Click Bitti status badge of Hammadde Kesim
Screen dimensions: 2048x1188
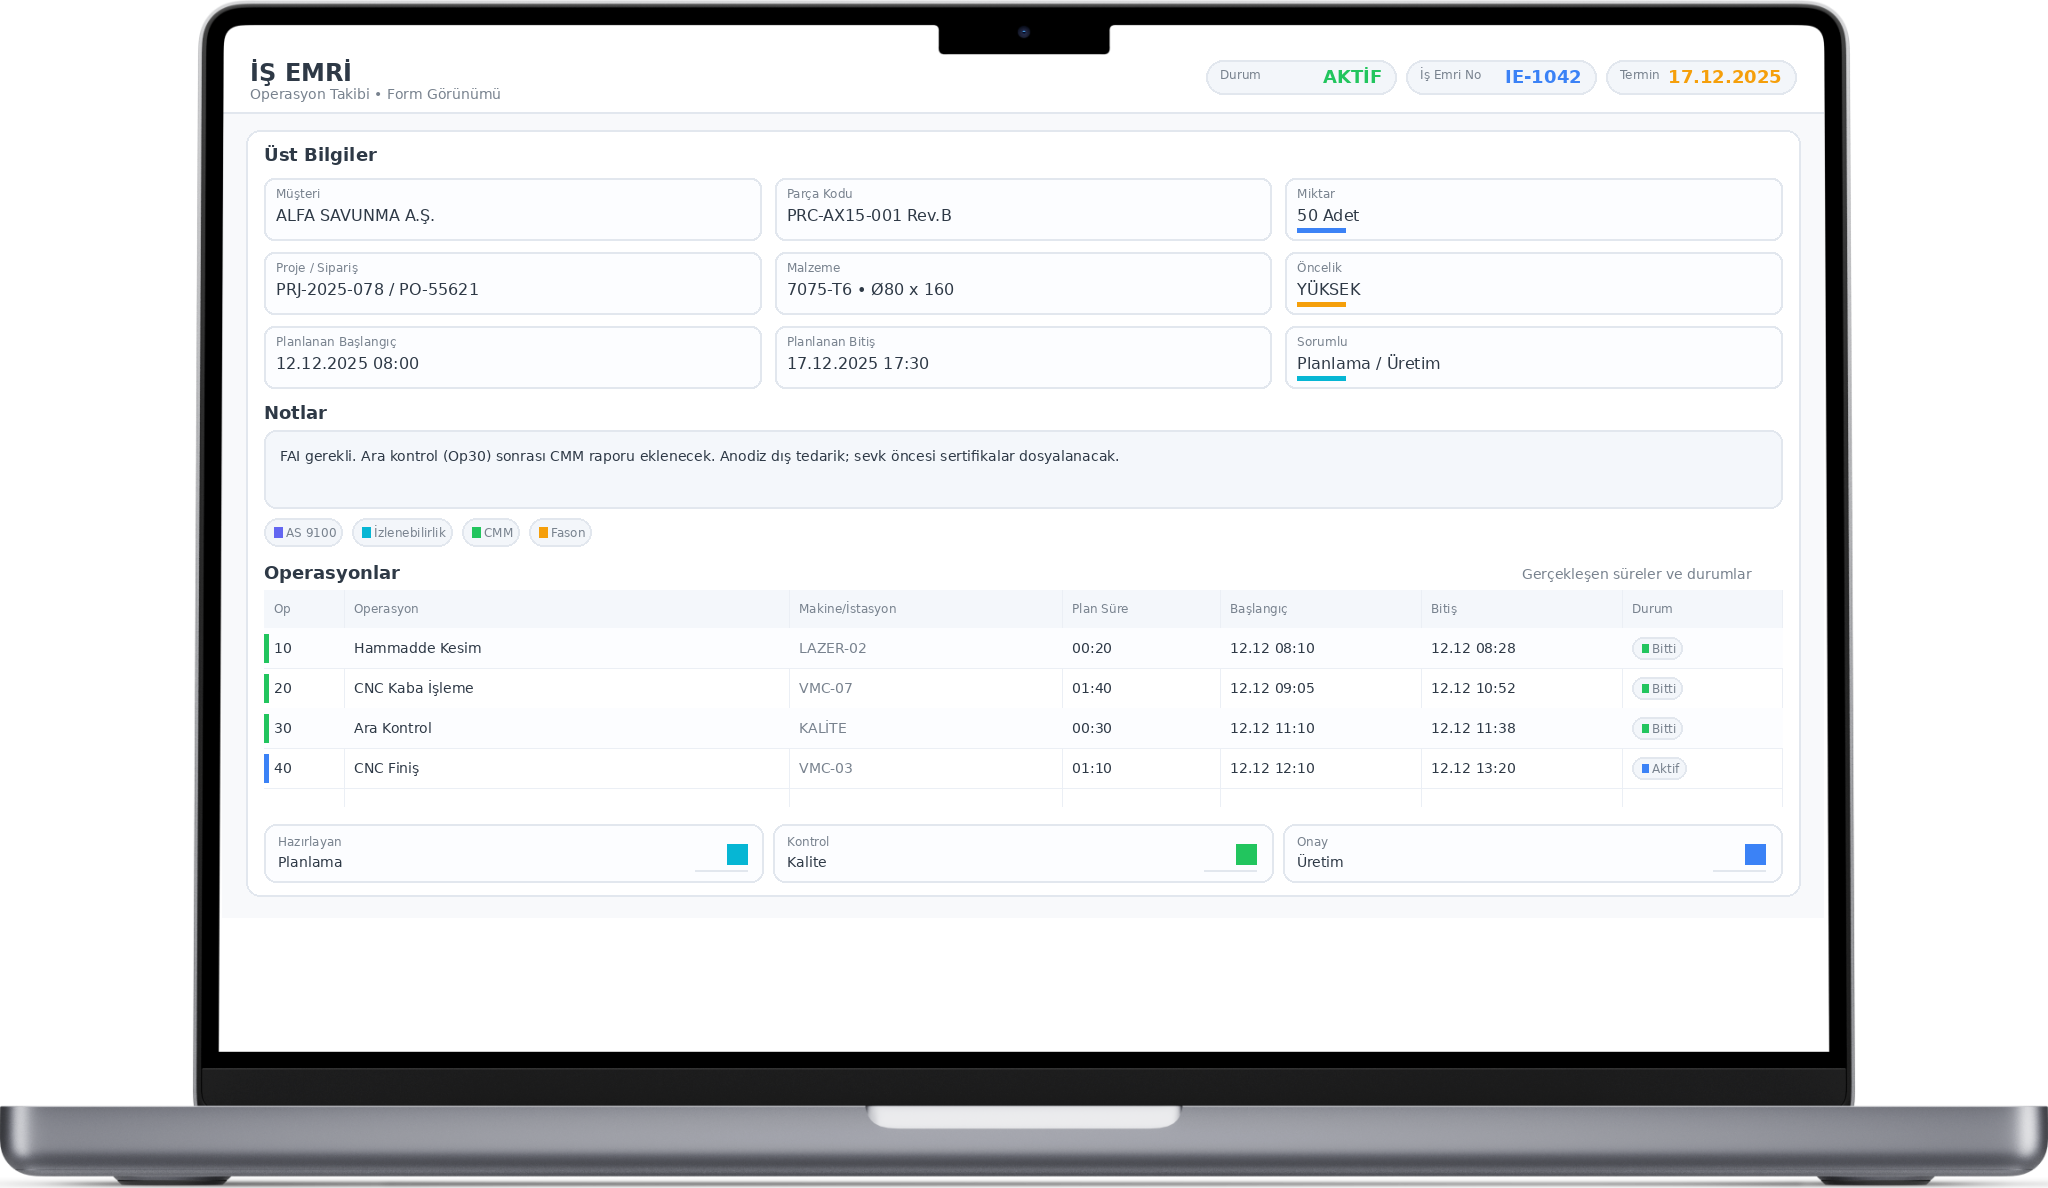(x=1657, y=649)
